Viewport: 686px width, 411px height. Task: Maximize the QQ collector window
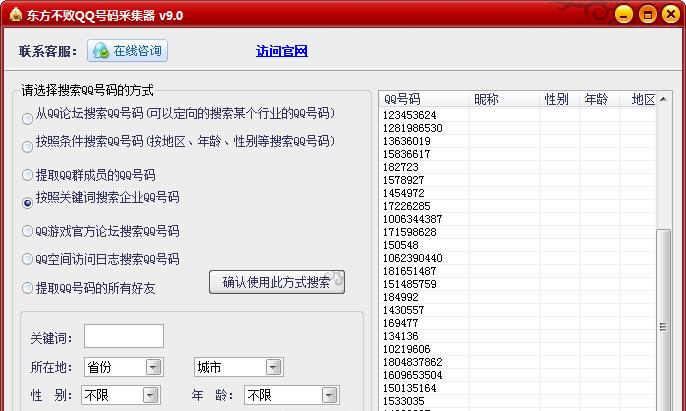point(648,14)
